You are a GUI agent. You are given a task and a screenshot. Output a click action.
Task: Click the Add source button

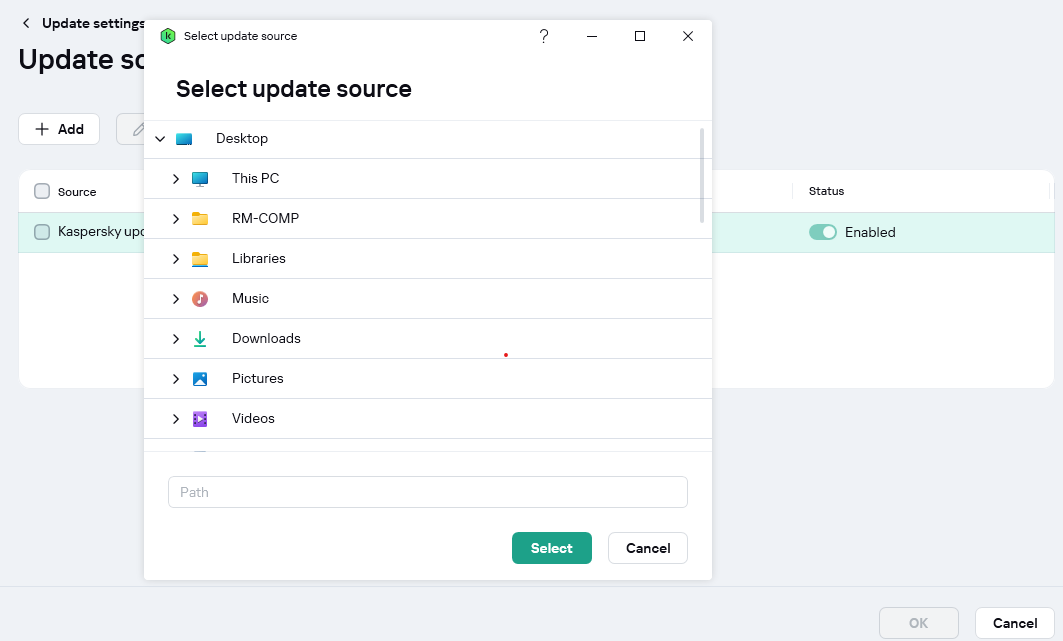(59, 129)
